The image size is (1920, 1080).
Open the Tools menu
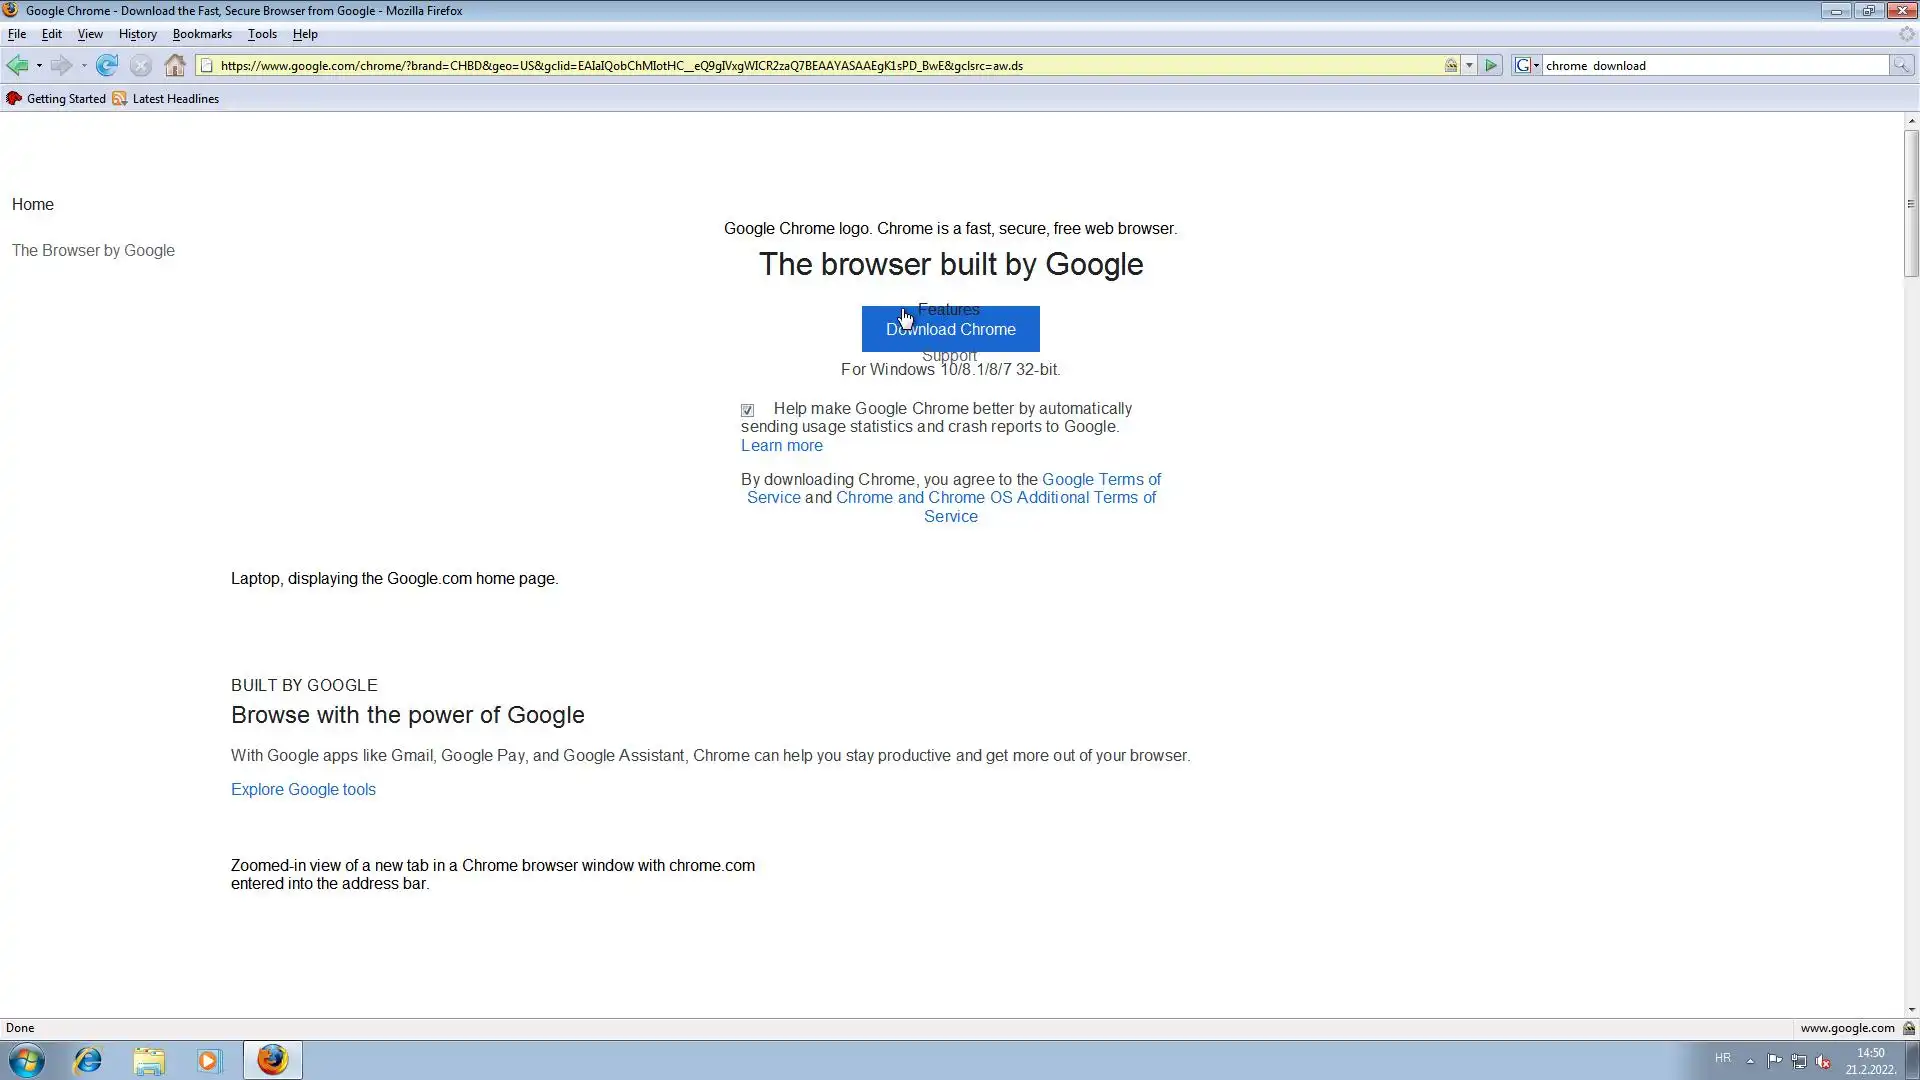[262, 34]
